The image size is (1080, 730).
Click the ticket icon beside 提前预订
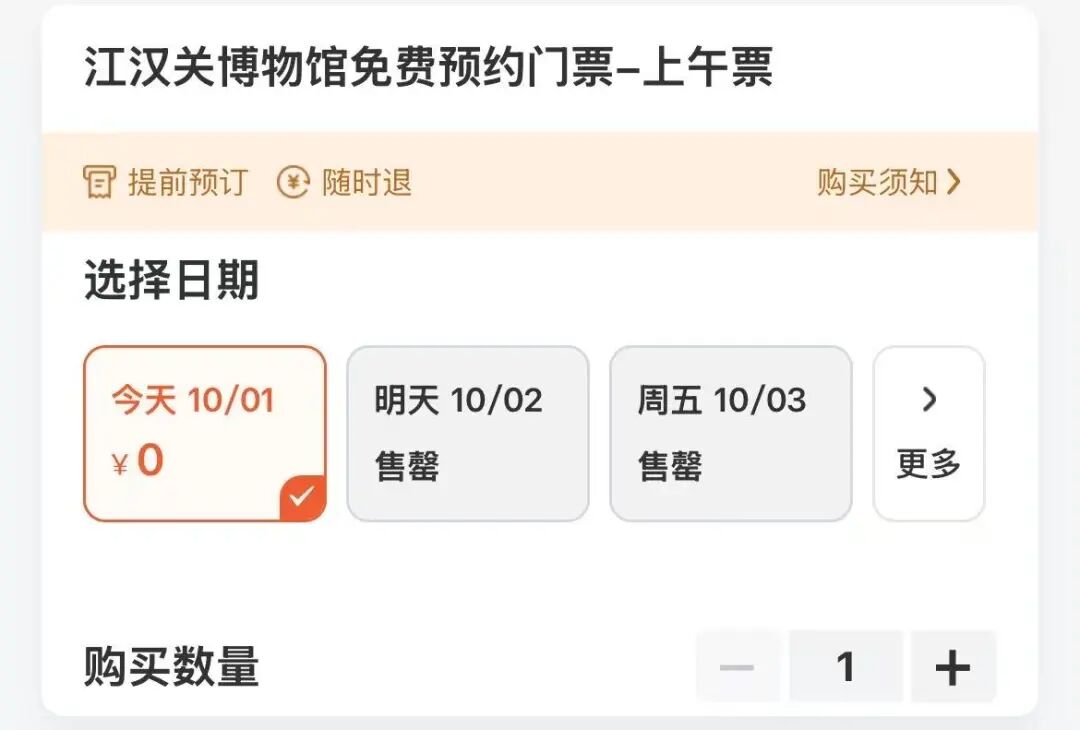98,182
